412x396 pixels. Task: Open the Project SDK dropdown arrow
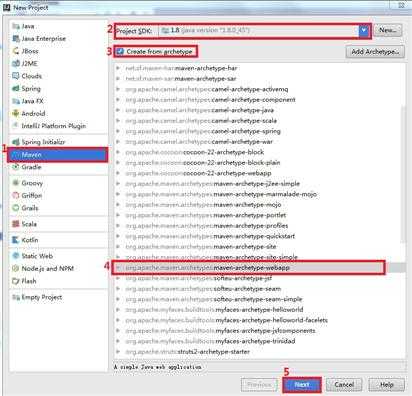pyautogui.click(x=364, y=31)
